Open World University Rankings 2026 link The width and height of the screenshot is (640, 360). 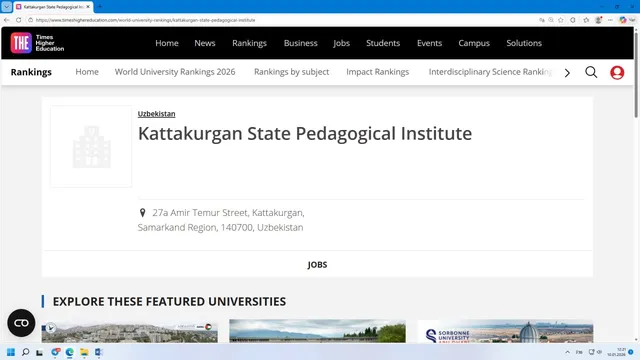(175, 72)
